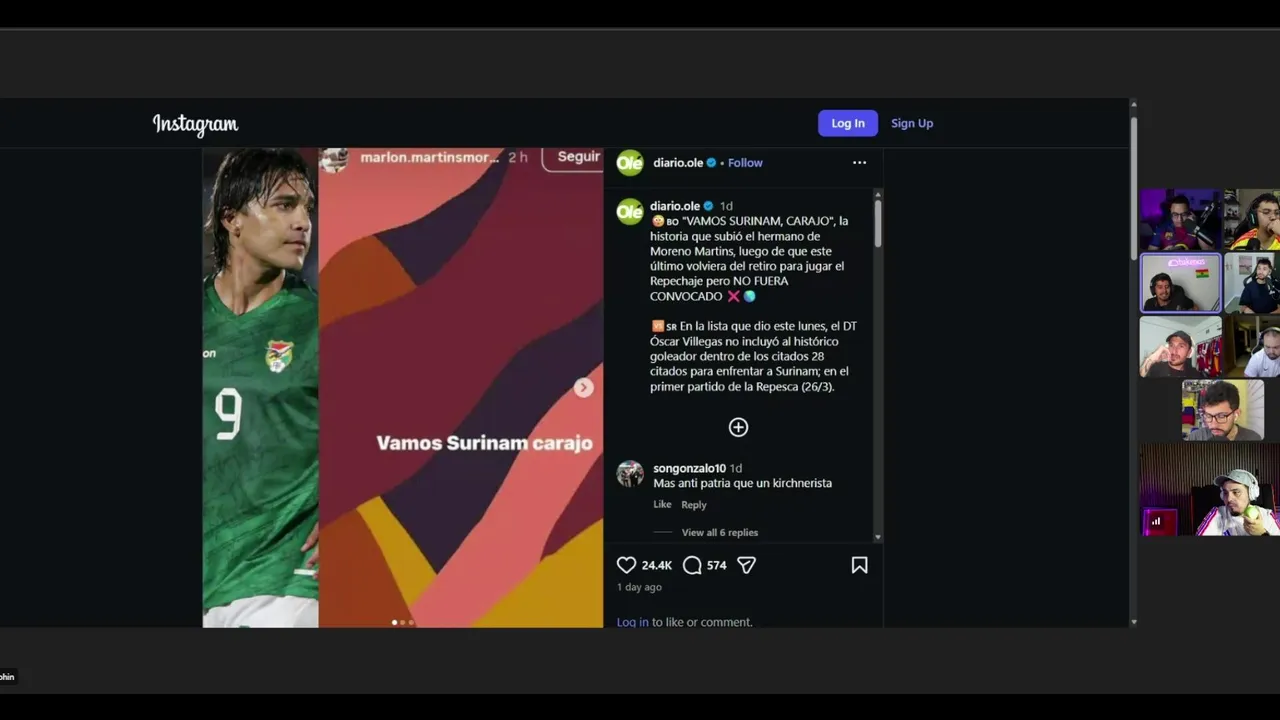Save the post with the bookmark icon
The width and height of the screenshot is (1280, 720).
pyautogui.click(x=859, y=565)
